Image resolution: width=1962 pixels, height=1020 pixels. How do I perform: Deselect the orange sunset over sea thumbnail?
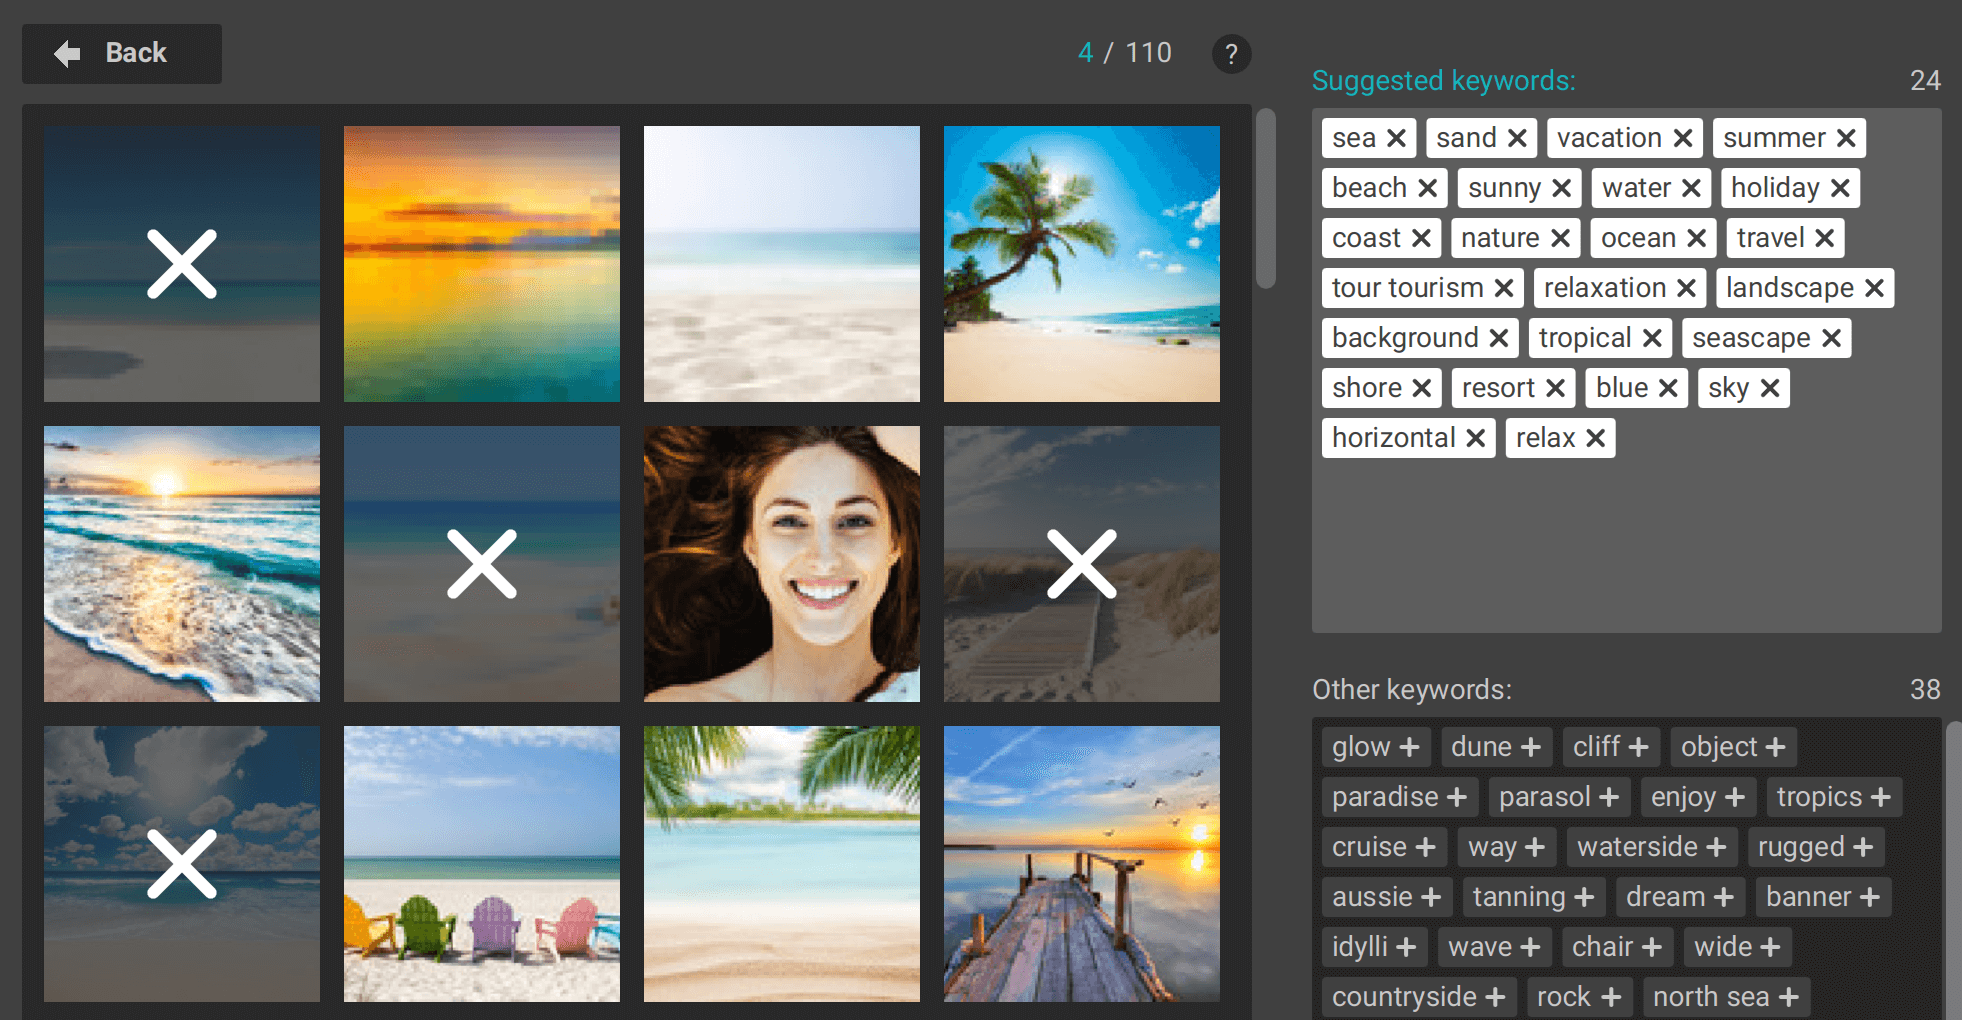click(481, 264)
